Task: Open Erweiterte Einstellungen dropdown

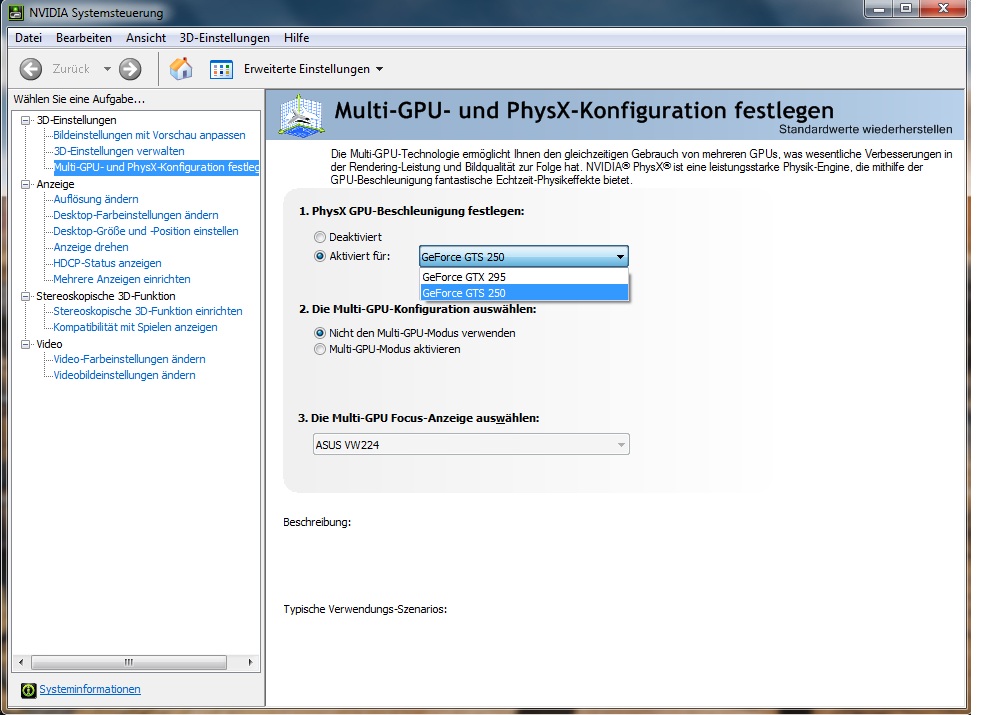Action: click(313, 69)
